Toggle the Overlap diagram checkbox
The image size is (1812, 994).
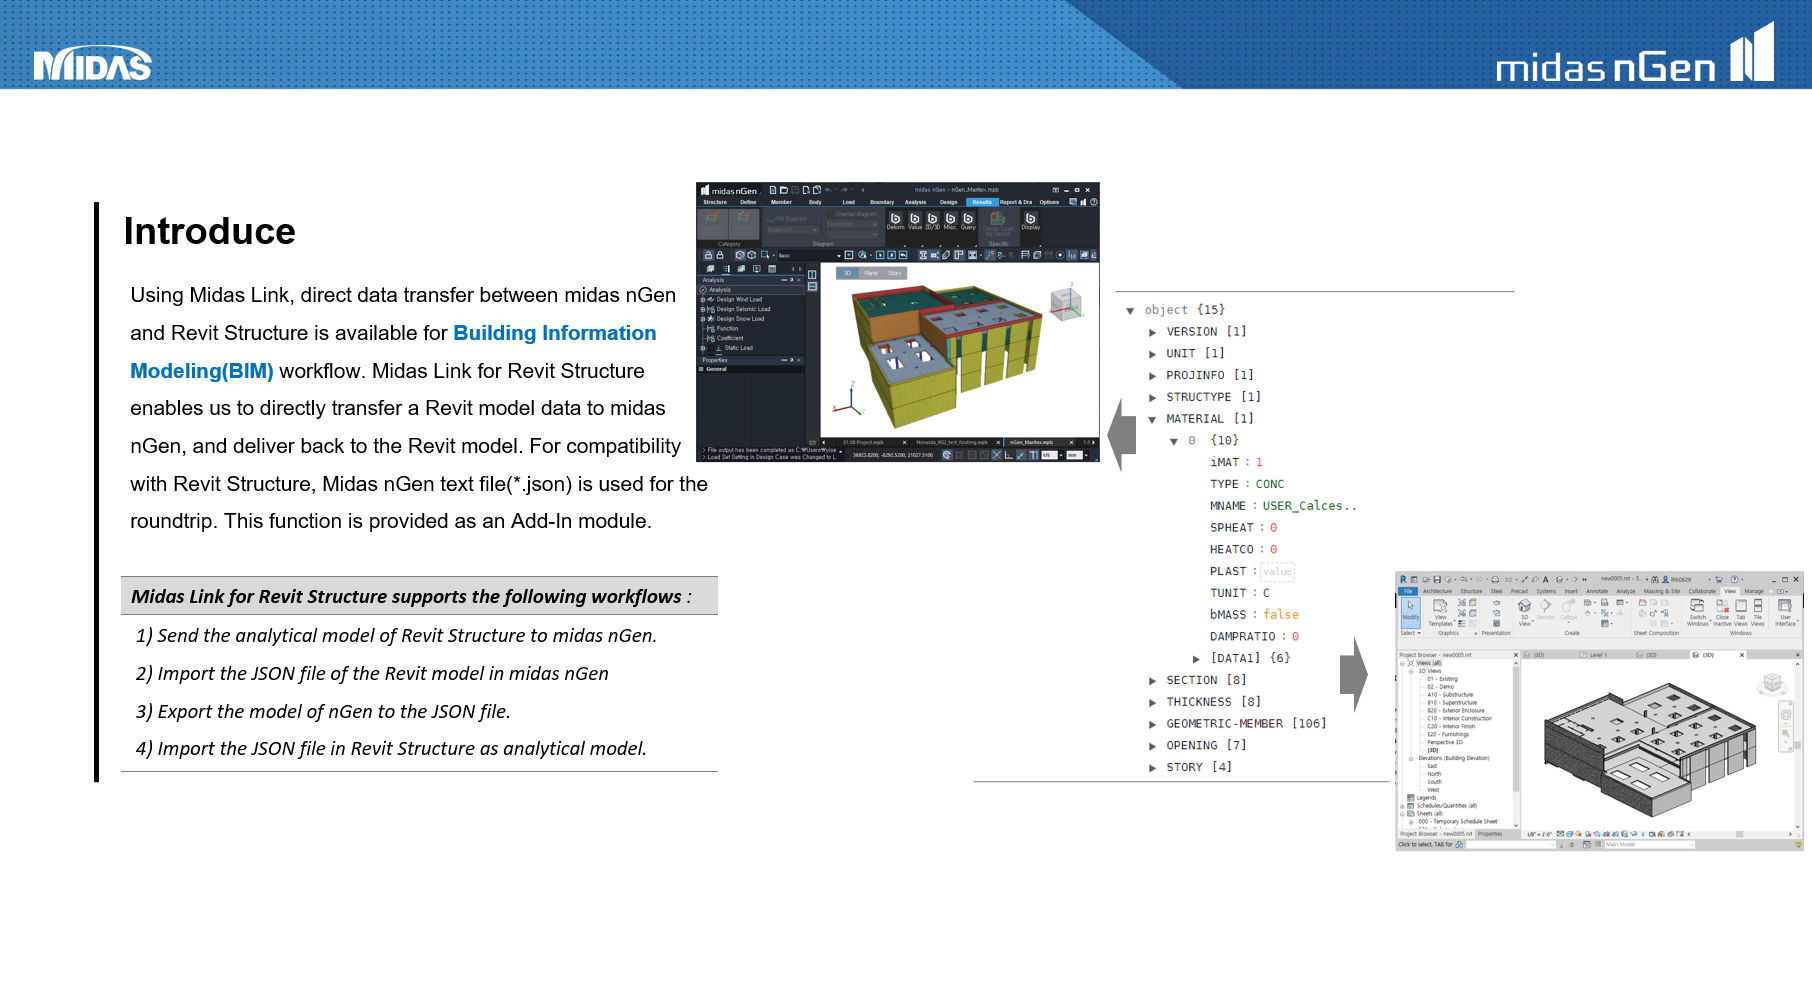(832, 214)
